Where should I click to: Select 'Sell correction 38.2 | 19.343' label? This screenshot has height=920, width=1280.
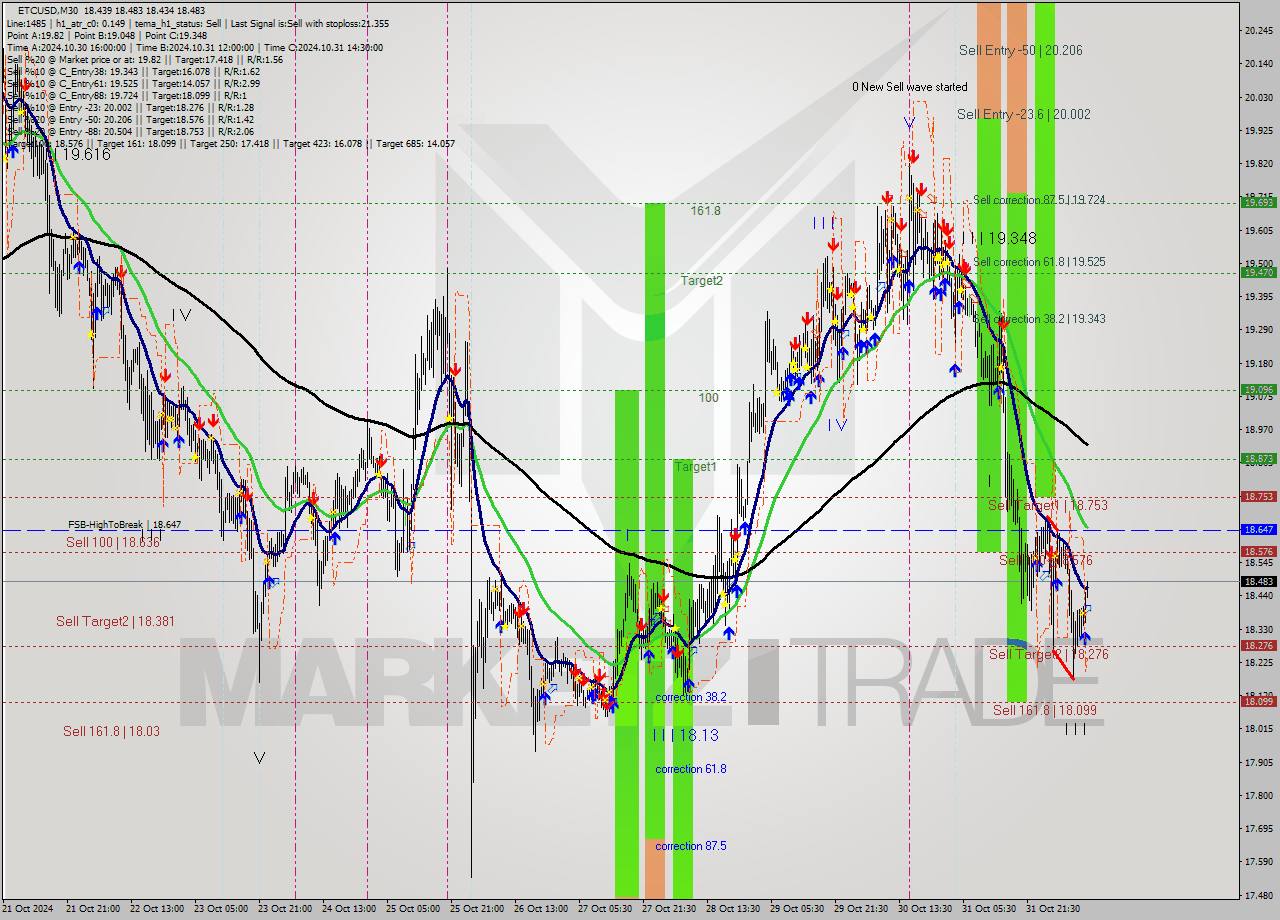pos(1039,319)
